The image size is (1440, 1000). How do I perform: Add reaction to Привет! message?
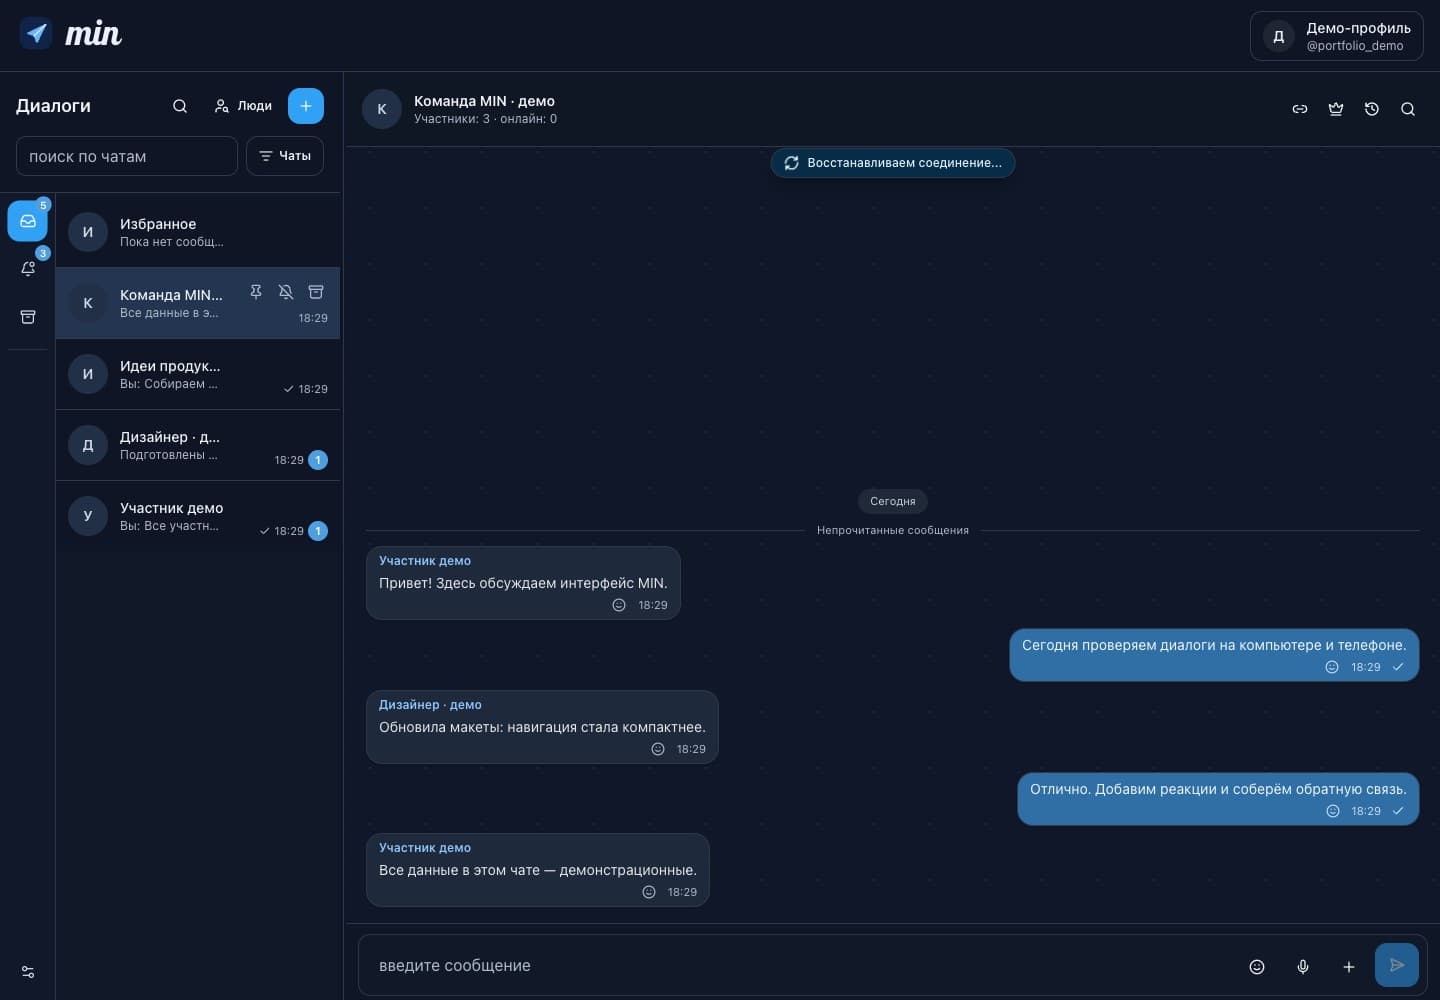tap(619, 605)
